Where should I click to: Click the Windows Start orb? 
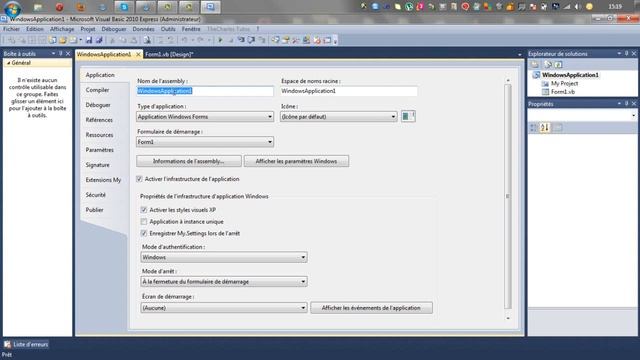[x=12, y=8]
